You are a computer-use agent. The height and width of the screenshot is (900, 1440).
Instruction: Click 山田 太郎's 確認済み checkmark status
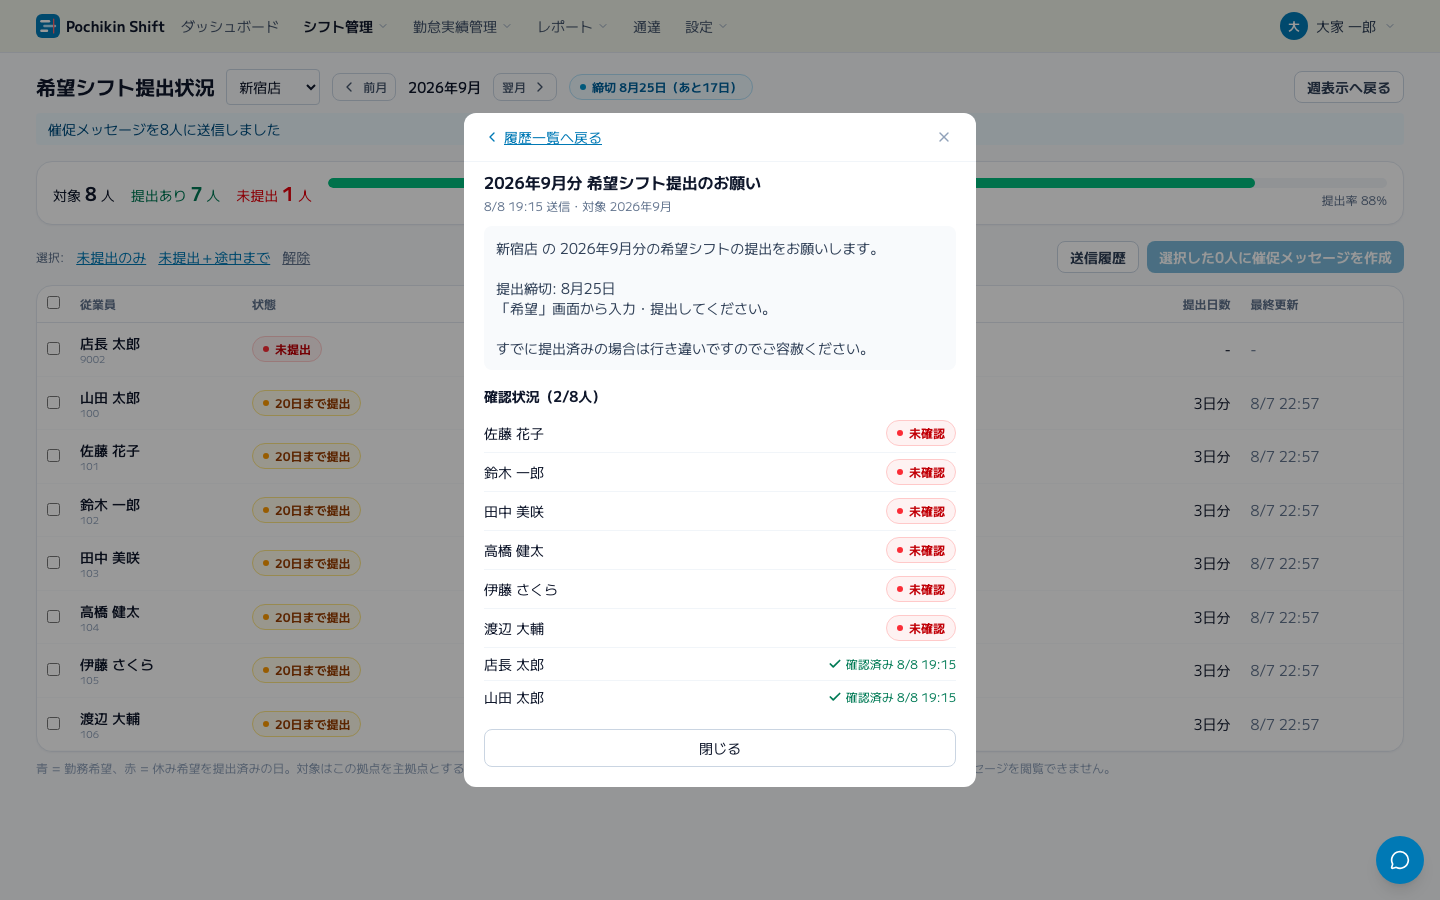892,697
